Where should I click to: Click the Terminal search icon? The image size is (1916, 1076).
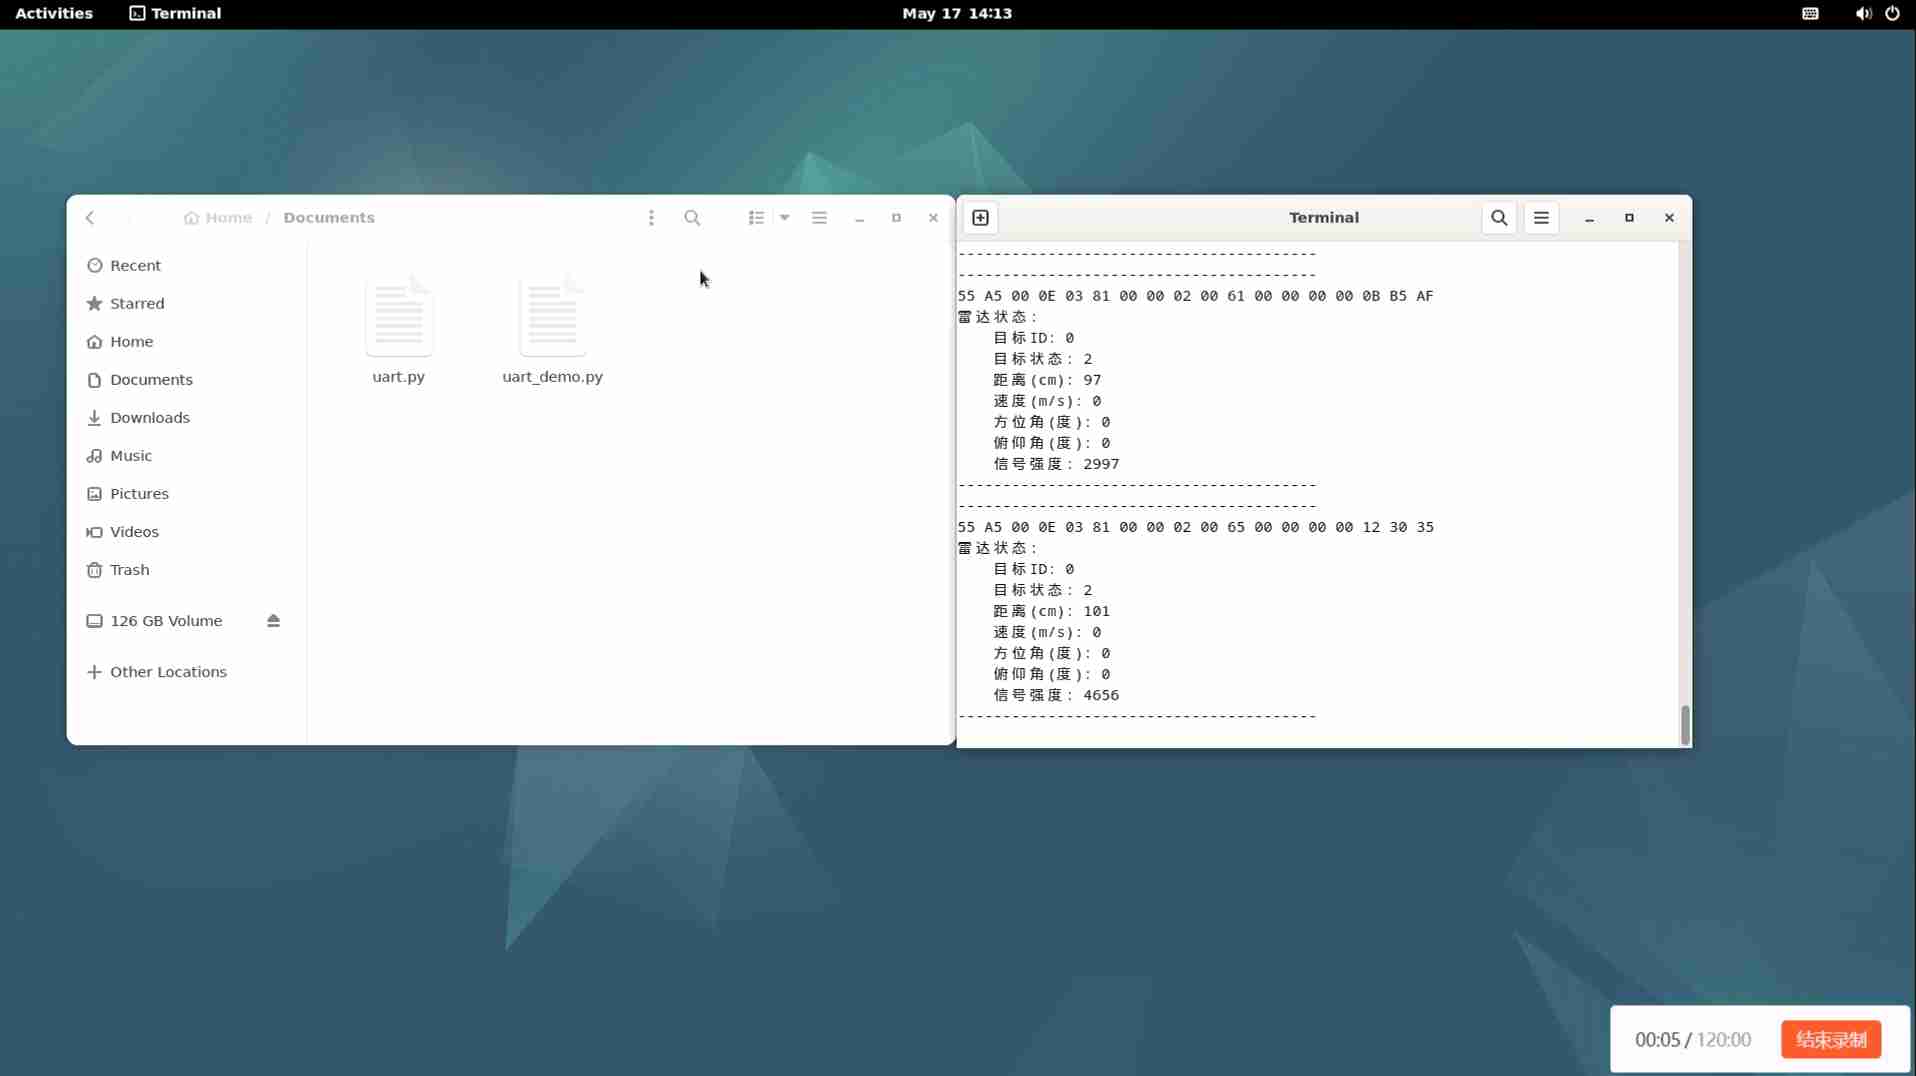(1498, 218)
